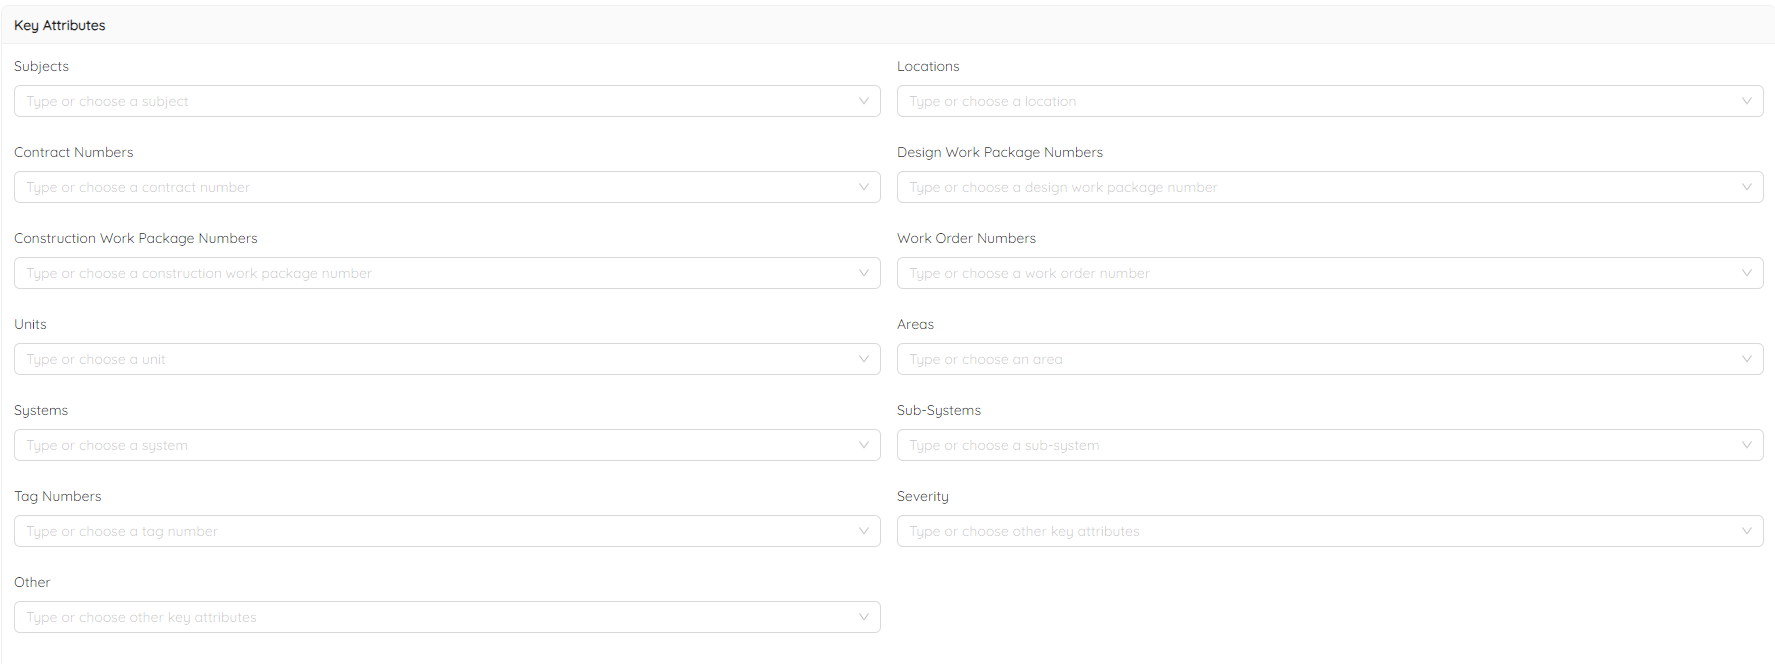This screenshot has width=1775, height=664.
Task: Focus the Design Work Package Numbers field
Action: point(1310,187)
